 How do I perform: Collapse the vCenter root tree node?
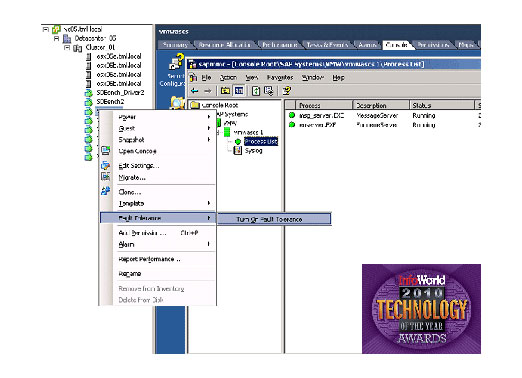[x=45, y=29]
